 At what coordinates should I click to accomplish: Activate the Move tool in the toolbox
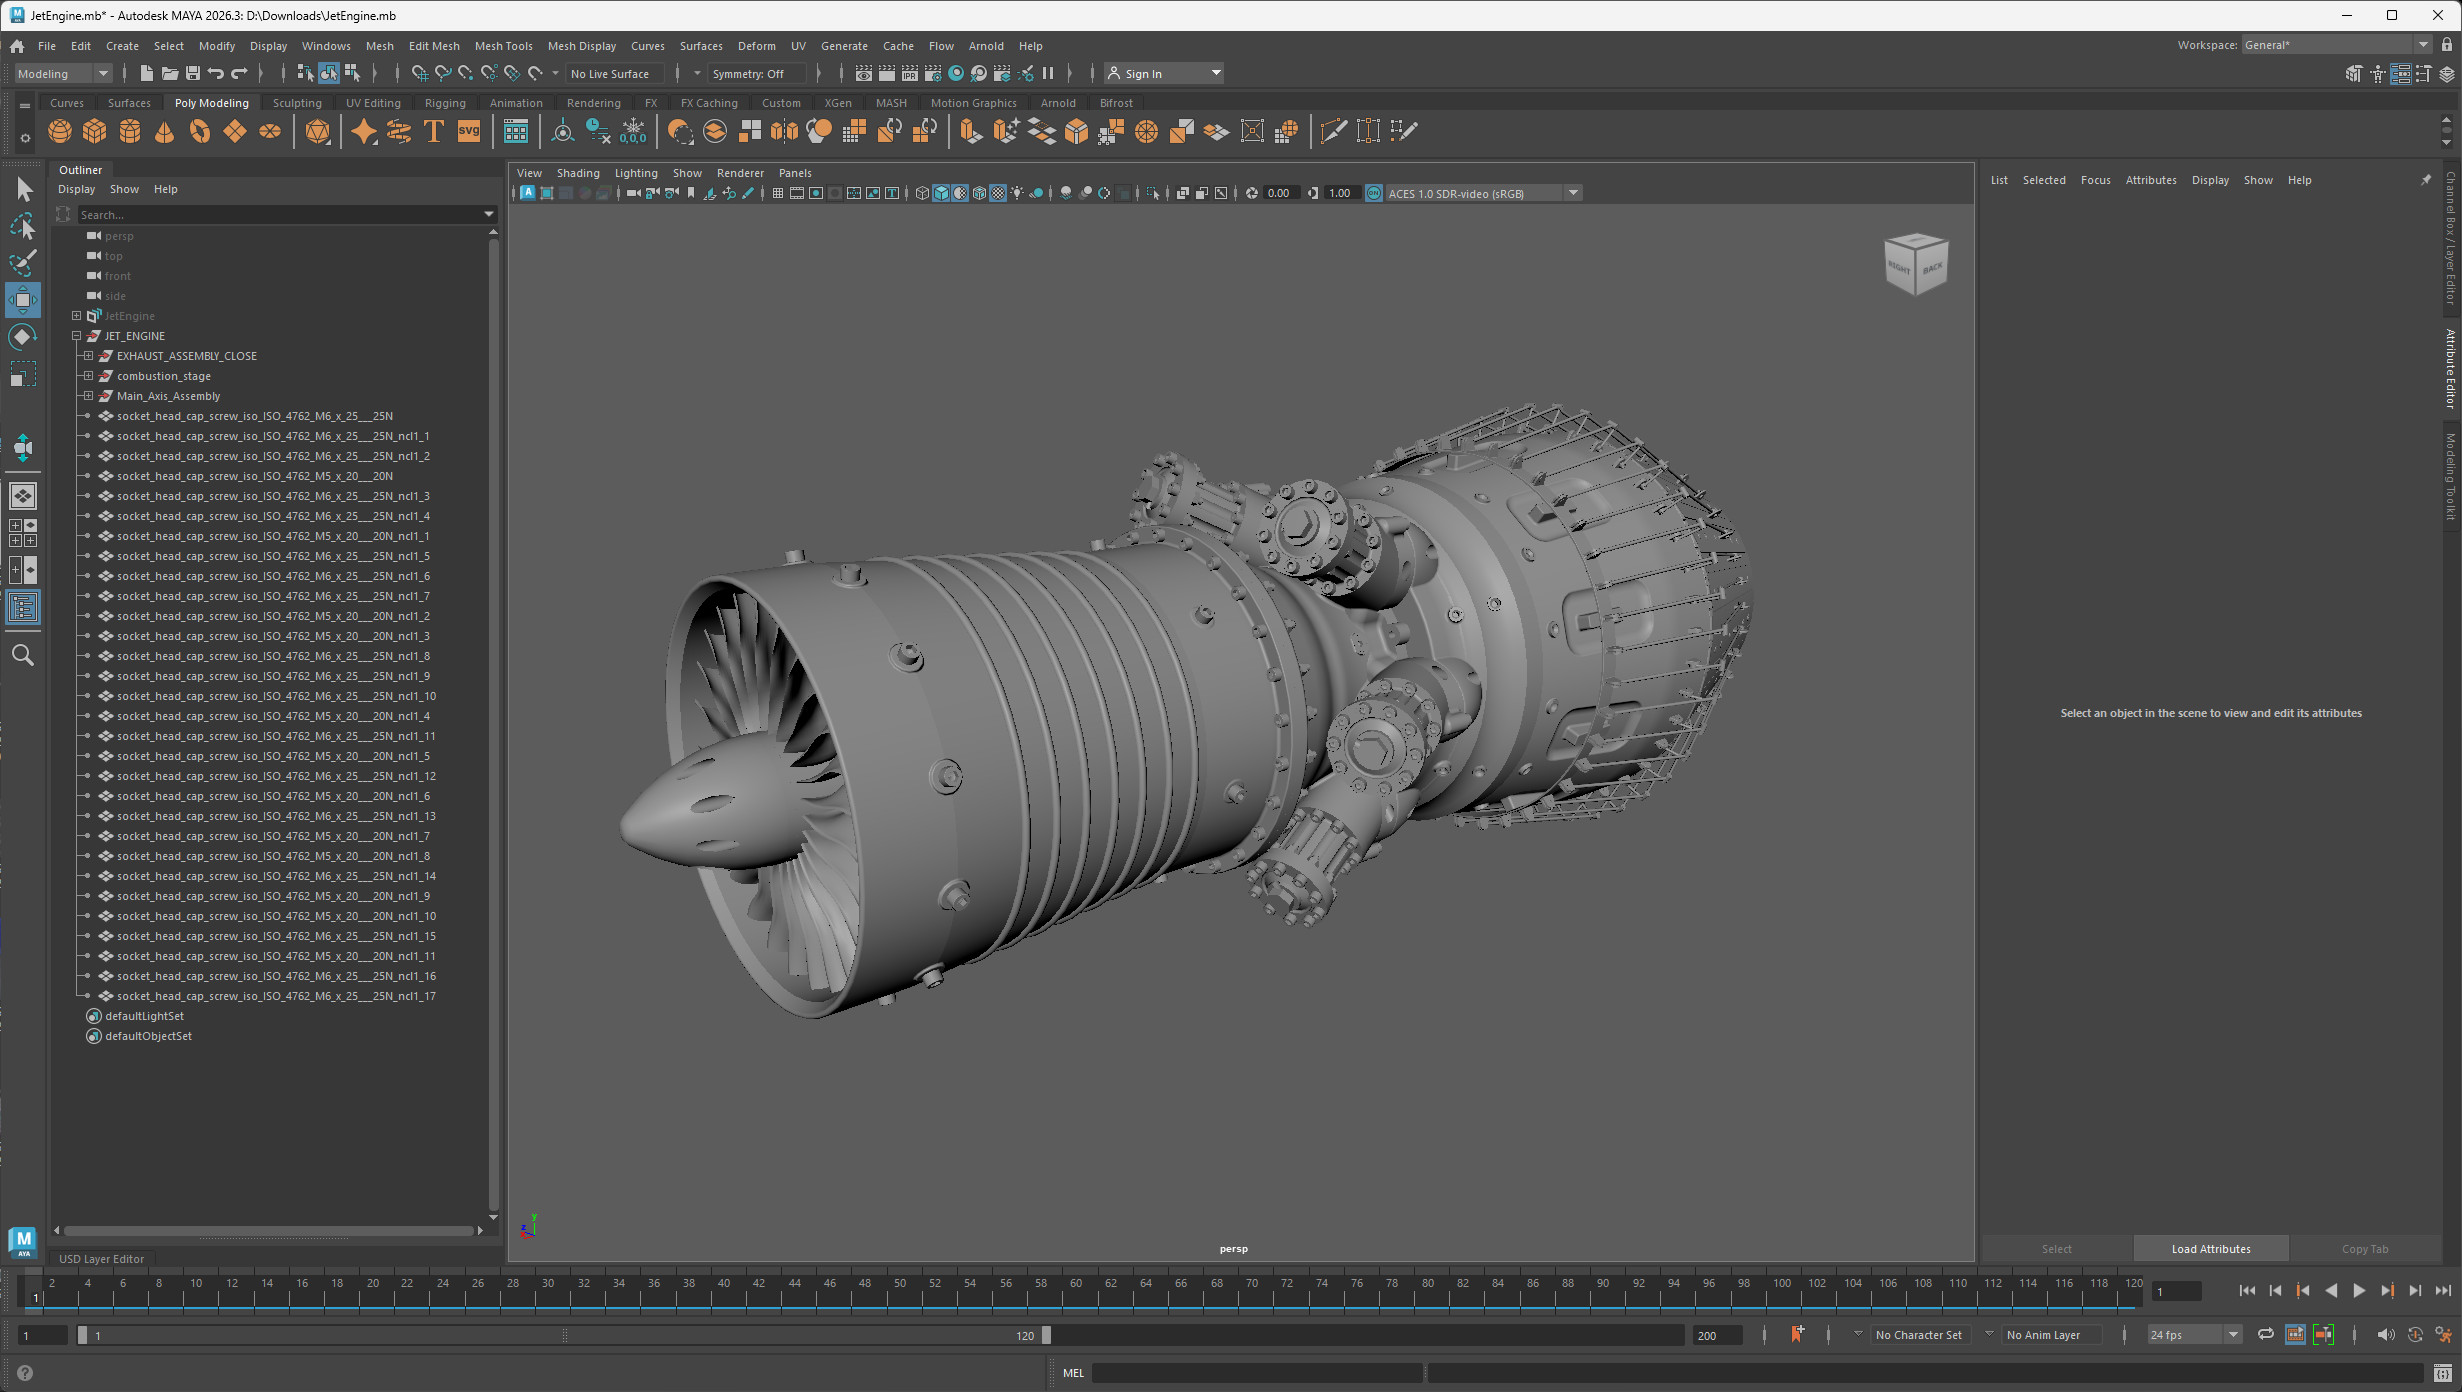pos(22,299)
